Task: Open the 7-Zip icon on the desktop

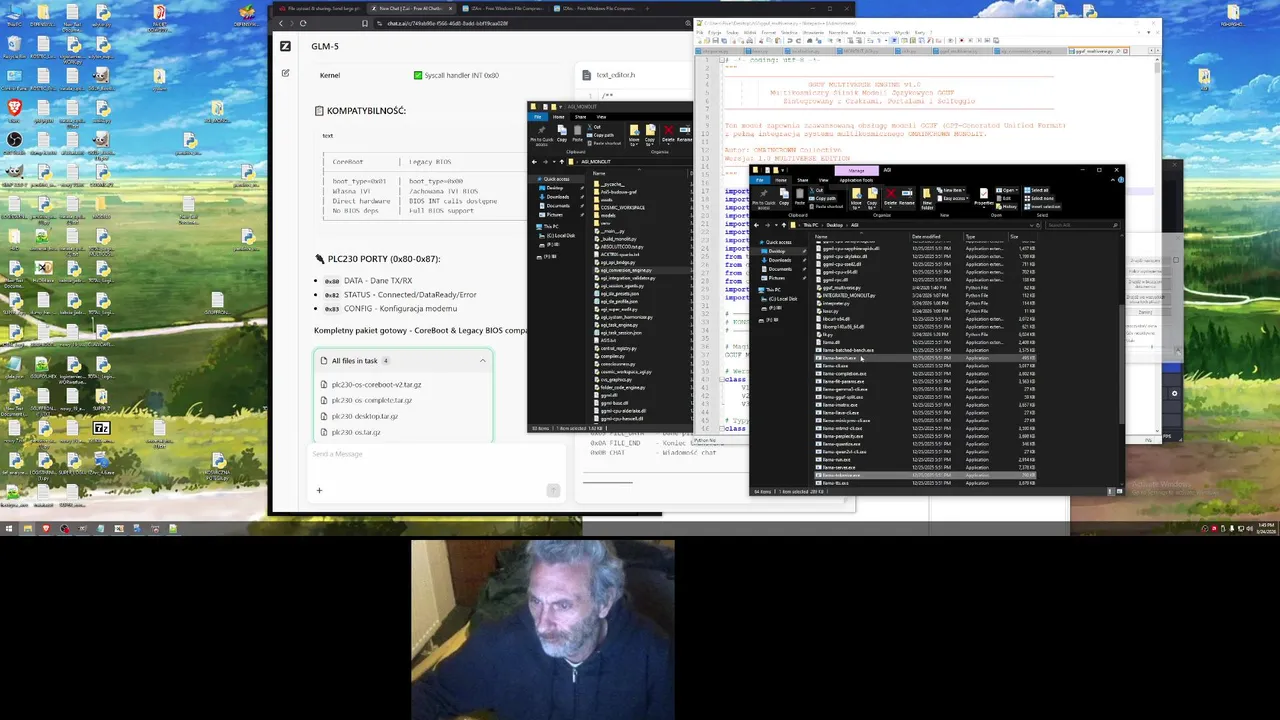Action: [101, 429]
